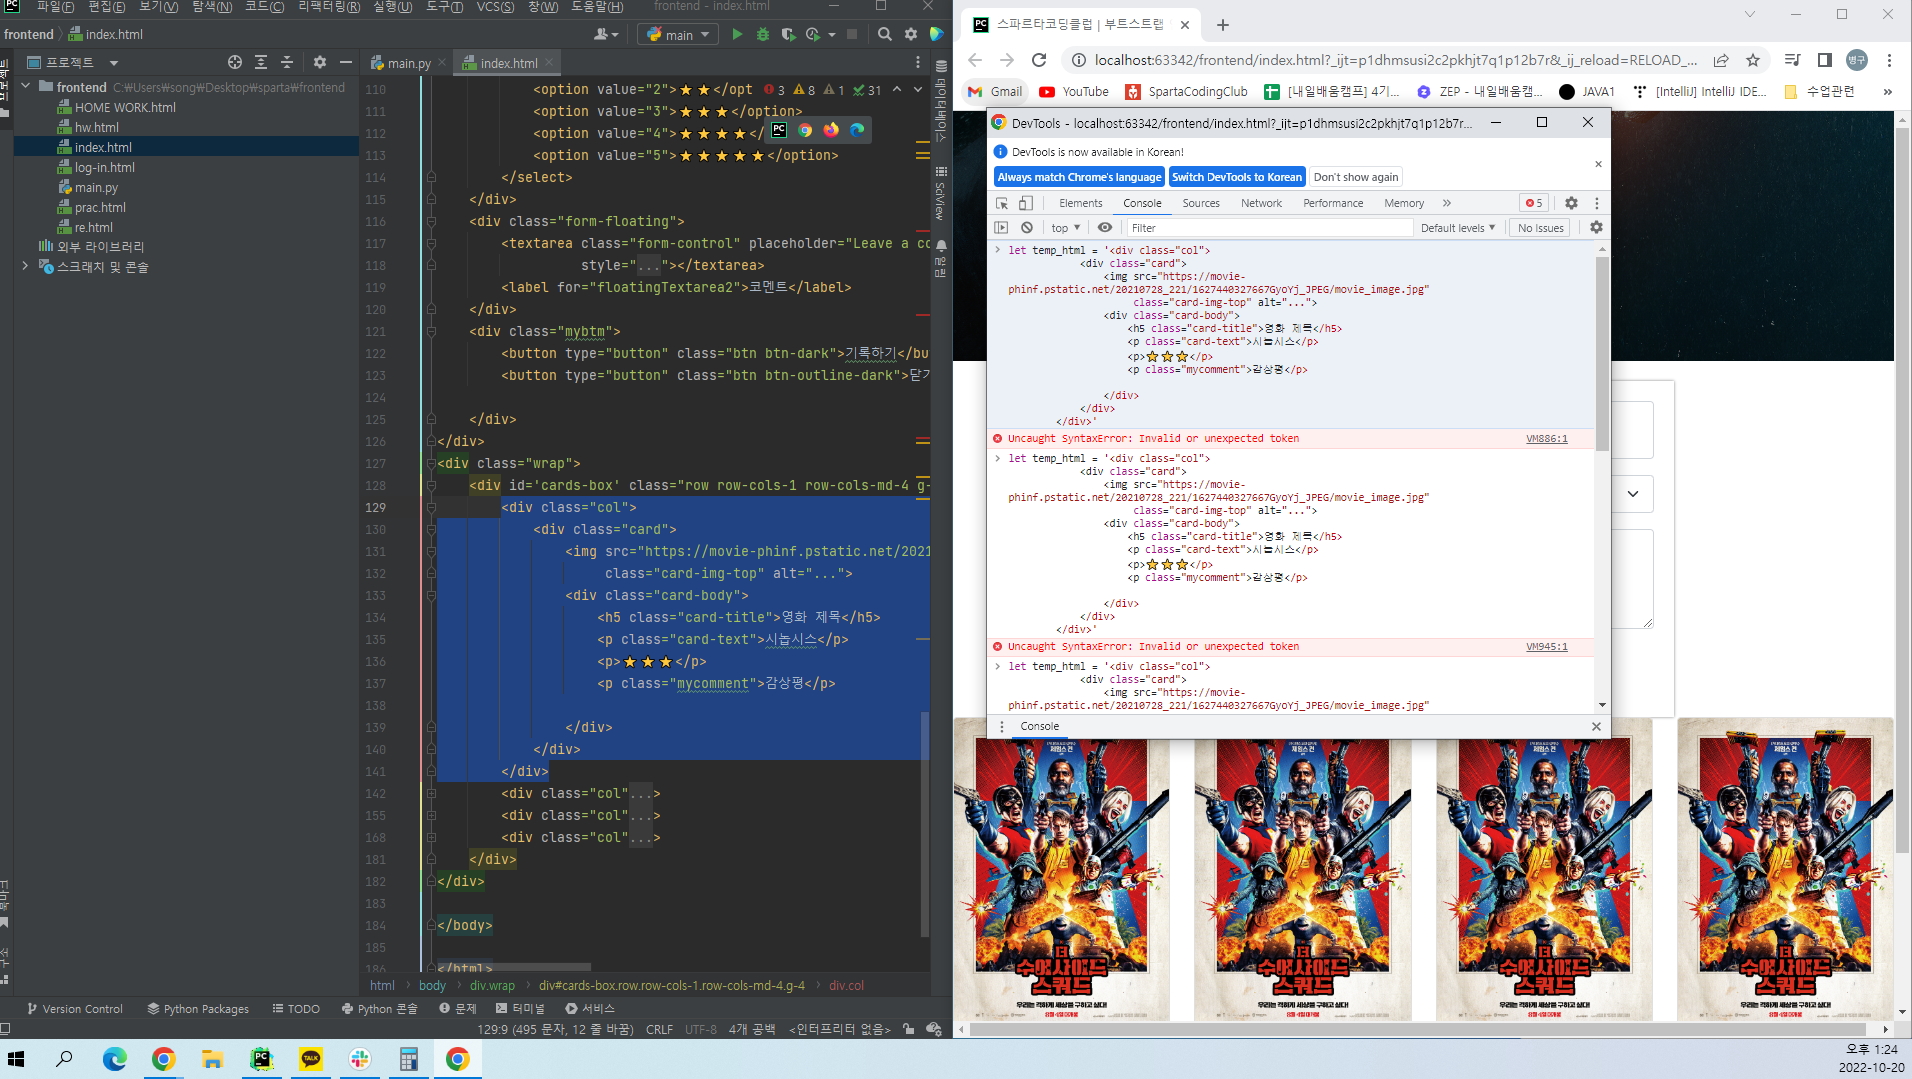Screen dimensions: 1912x1079
Task: Open Calculator from the taskbar
Action: (409, 1059)
